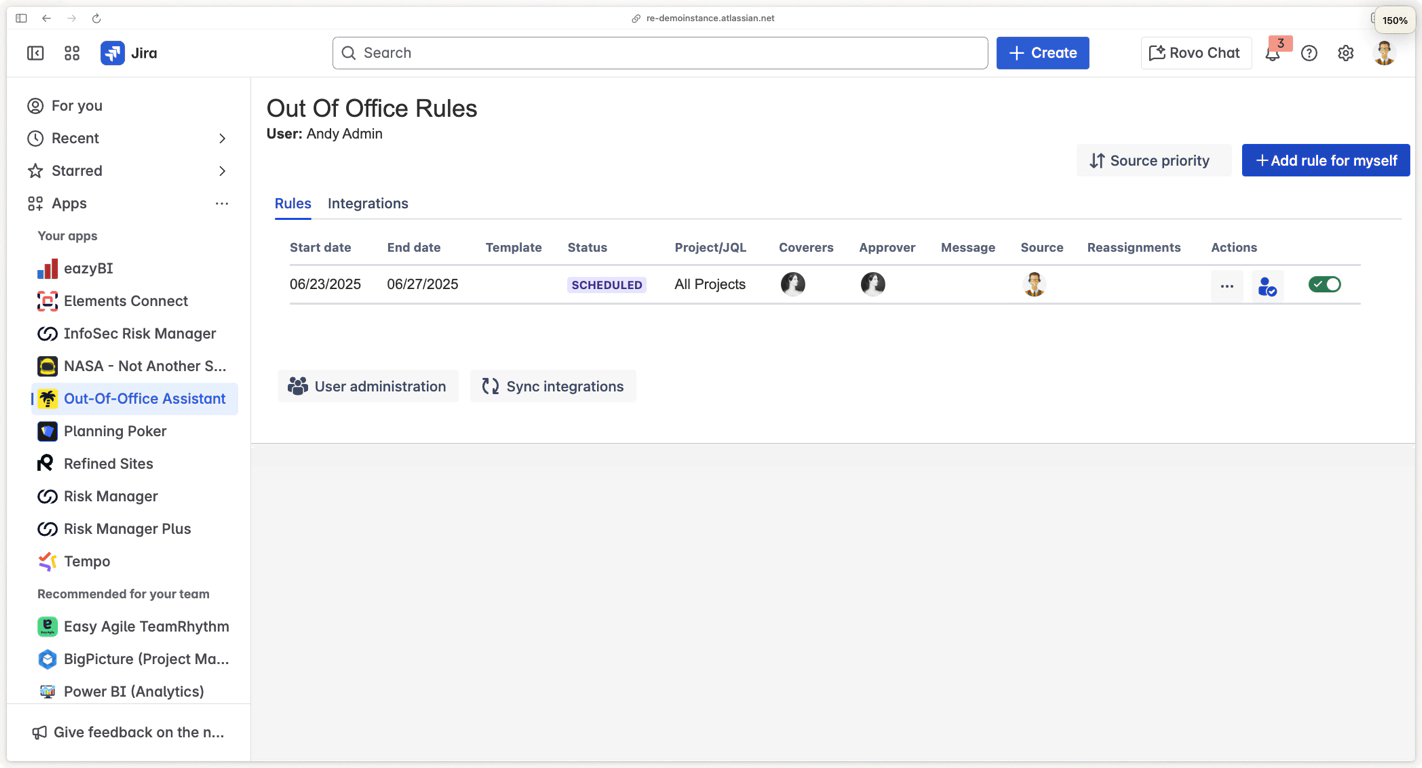Click the user approval icon in Actions

coord(1267,285)
